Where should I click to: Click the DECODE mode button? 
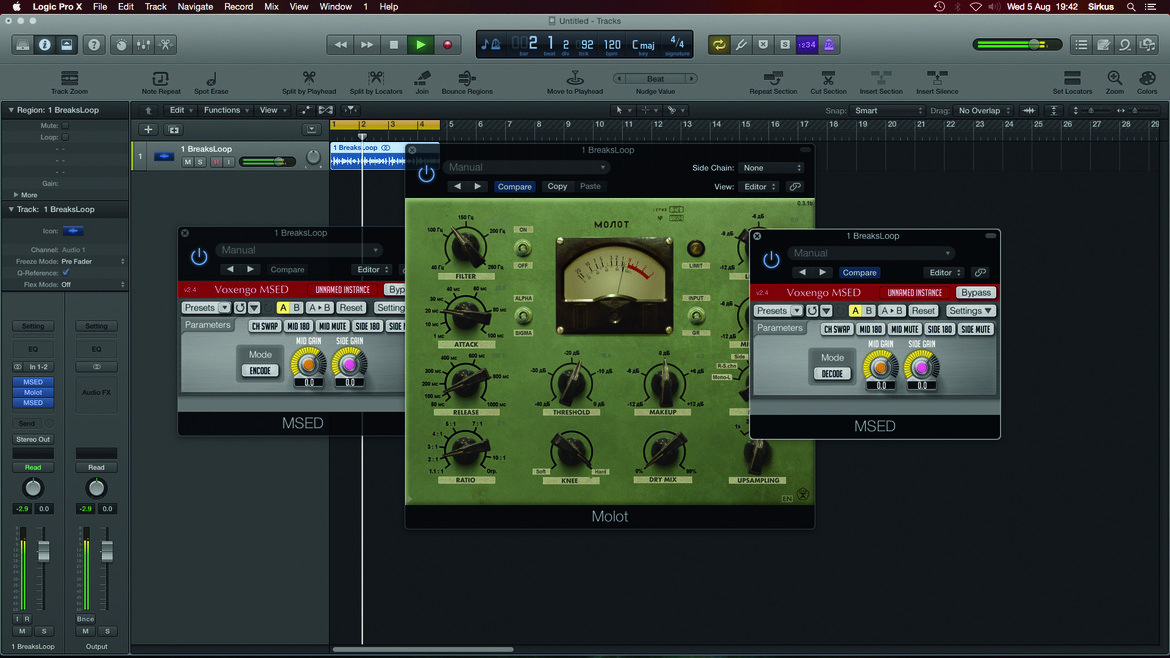(832, 374)
